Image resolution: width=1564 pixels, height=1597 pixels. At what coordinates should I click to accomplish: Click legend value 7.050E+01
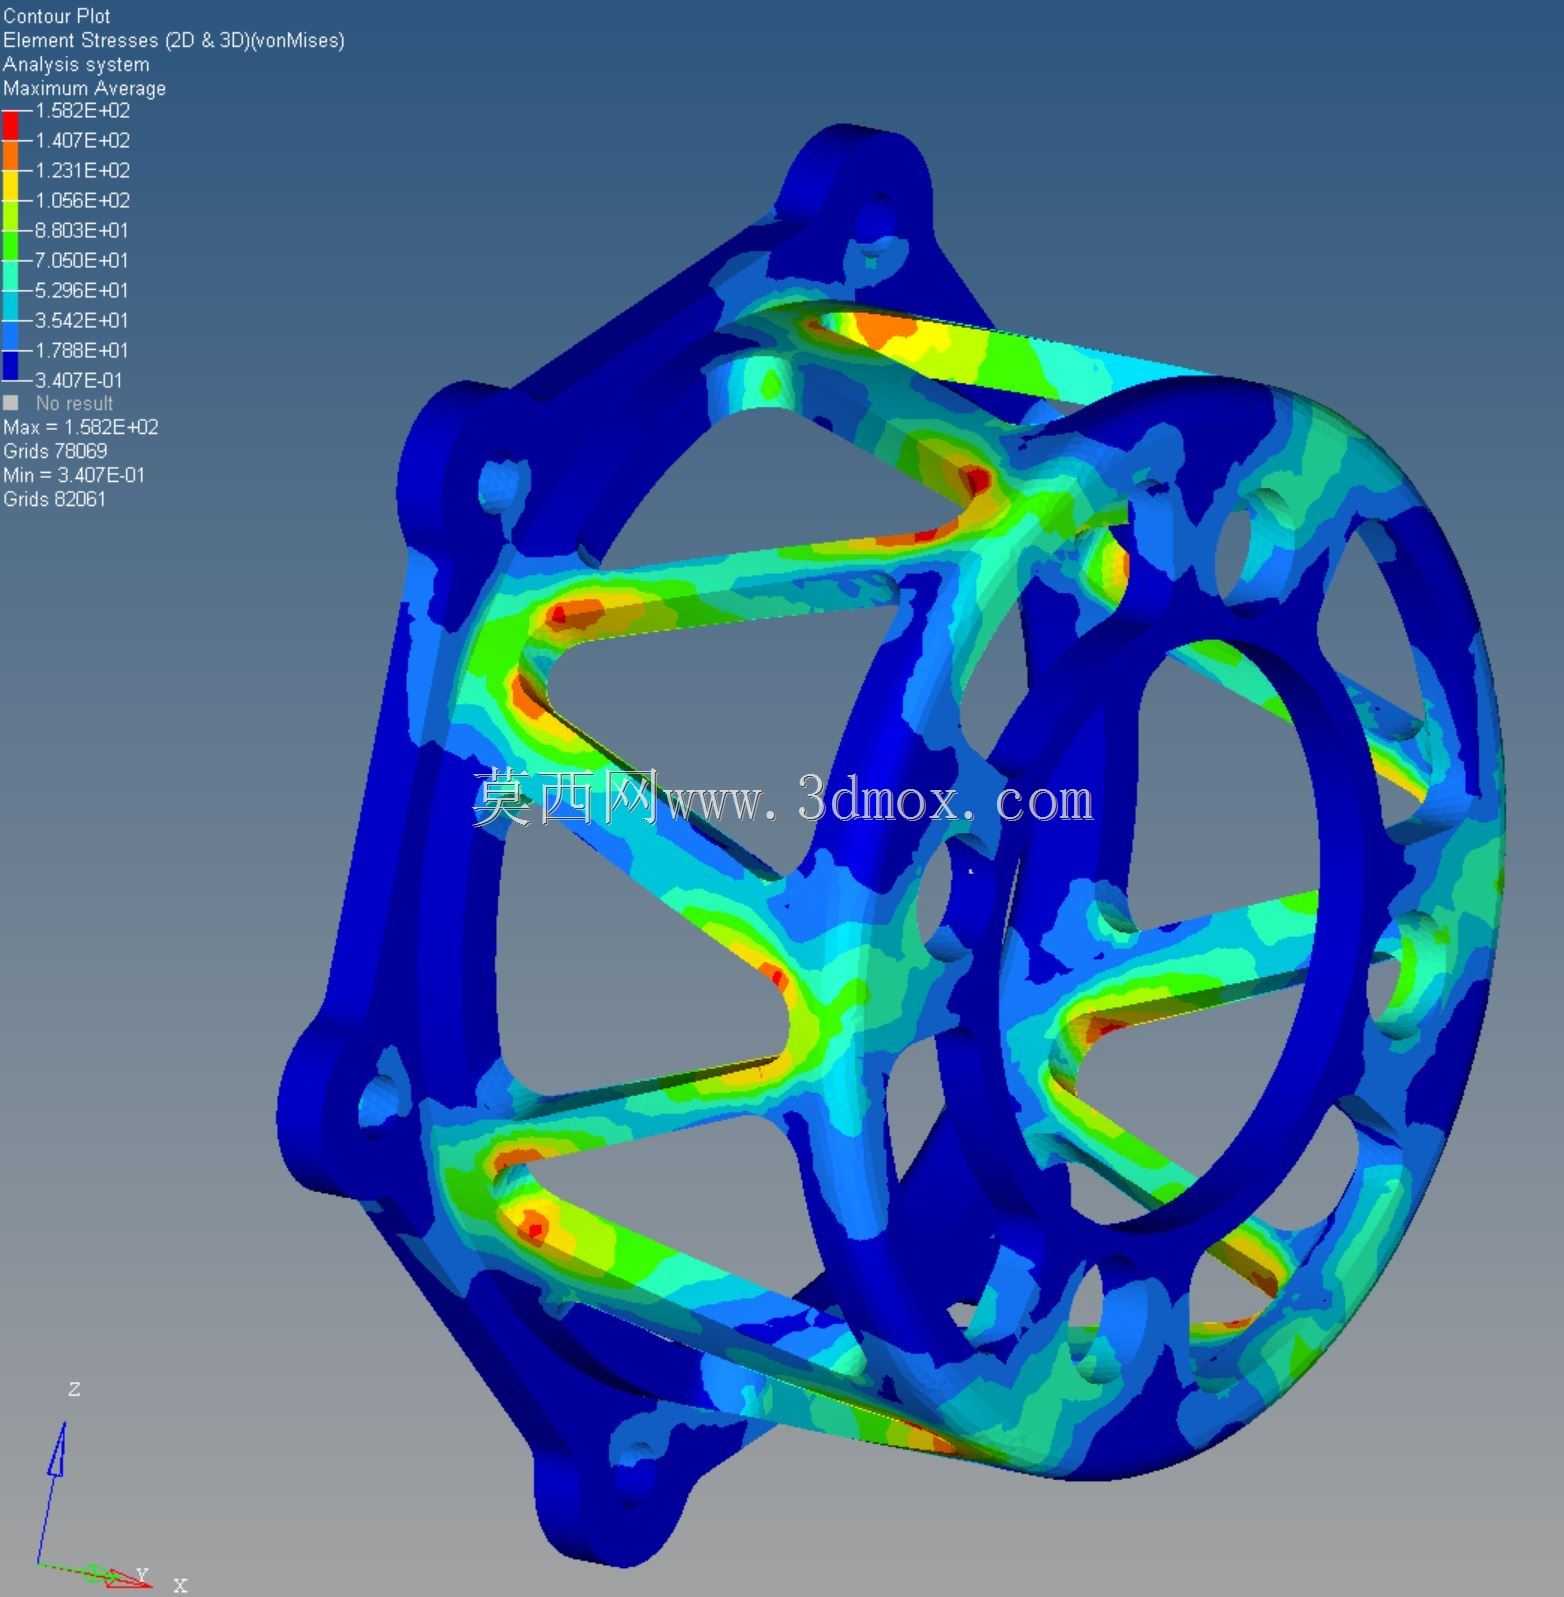(x=82, y=261)
